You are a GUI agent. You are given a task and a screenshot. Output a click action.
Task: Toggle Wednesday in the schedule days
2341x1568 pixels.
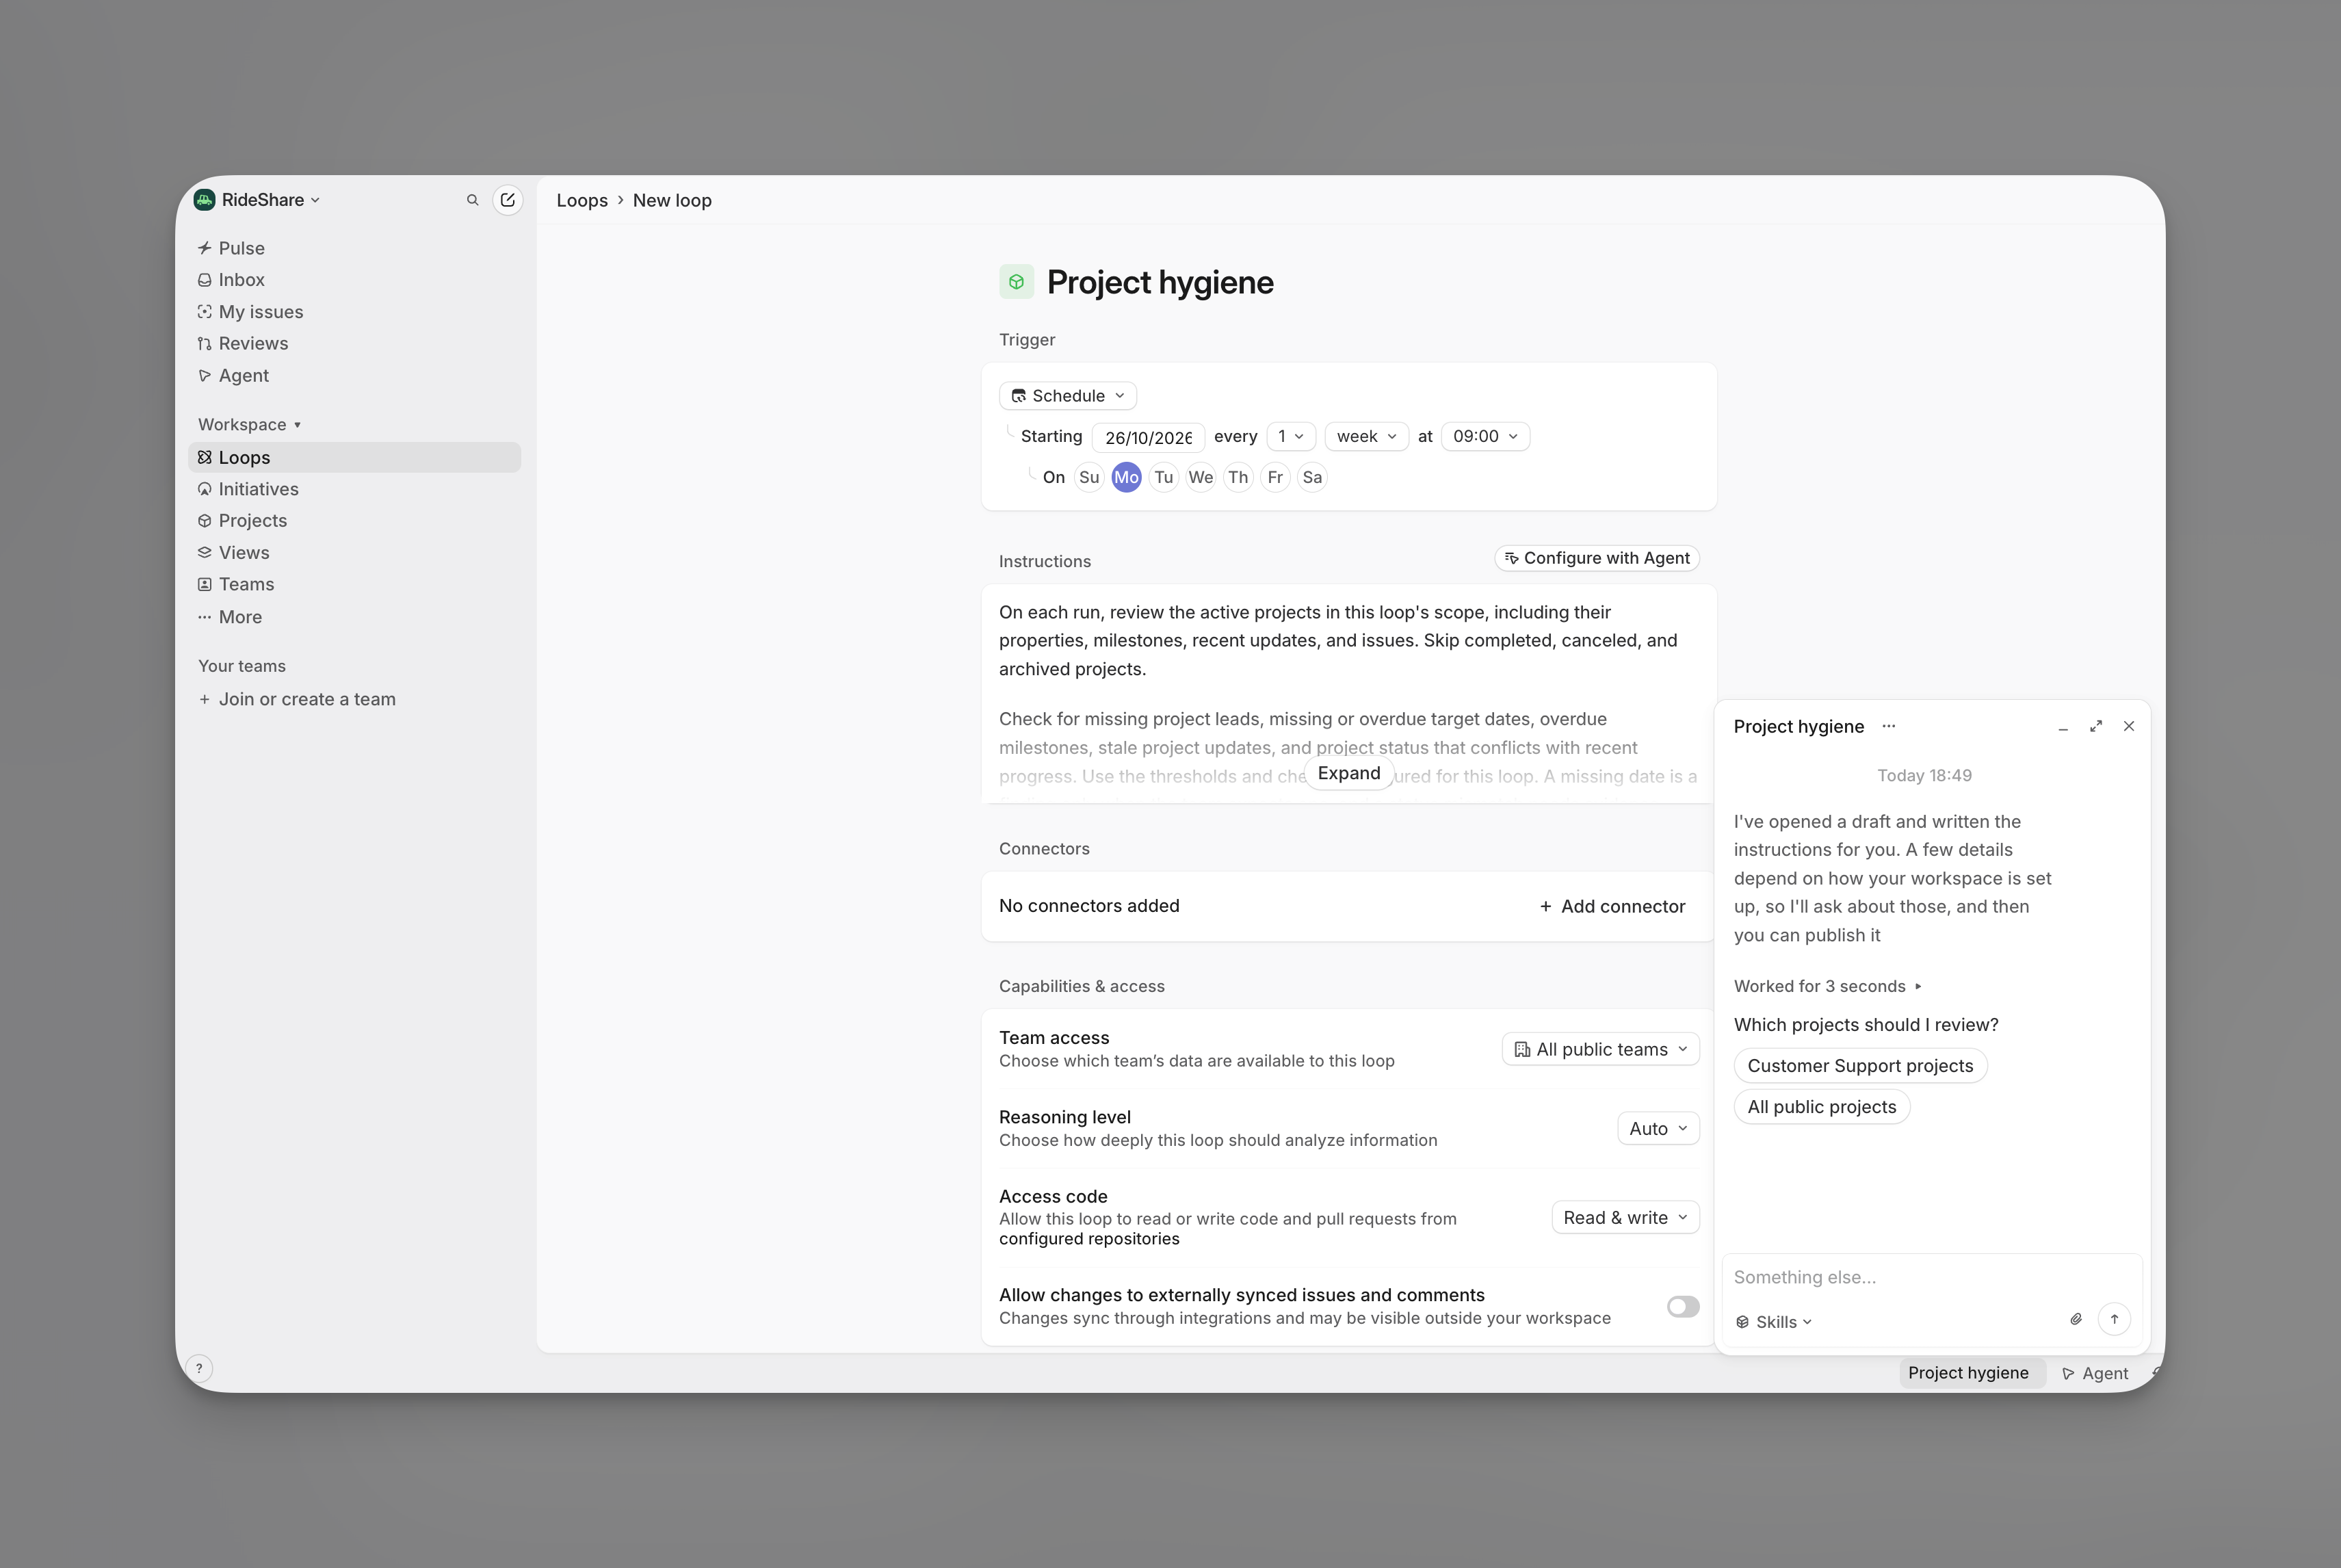click(x=1200, y=477)
